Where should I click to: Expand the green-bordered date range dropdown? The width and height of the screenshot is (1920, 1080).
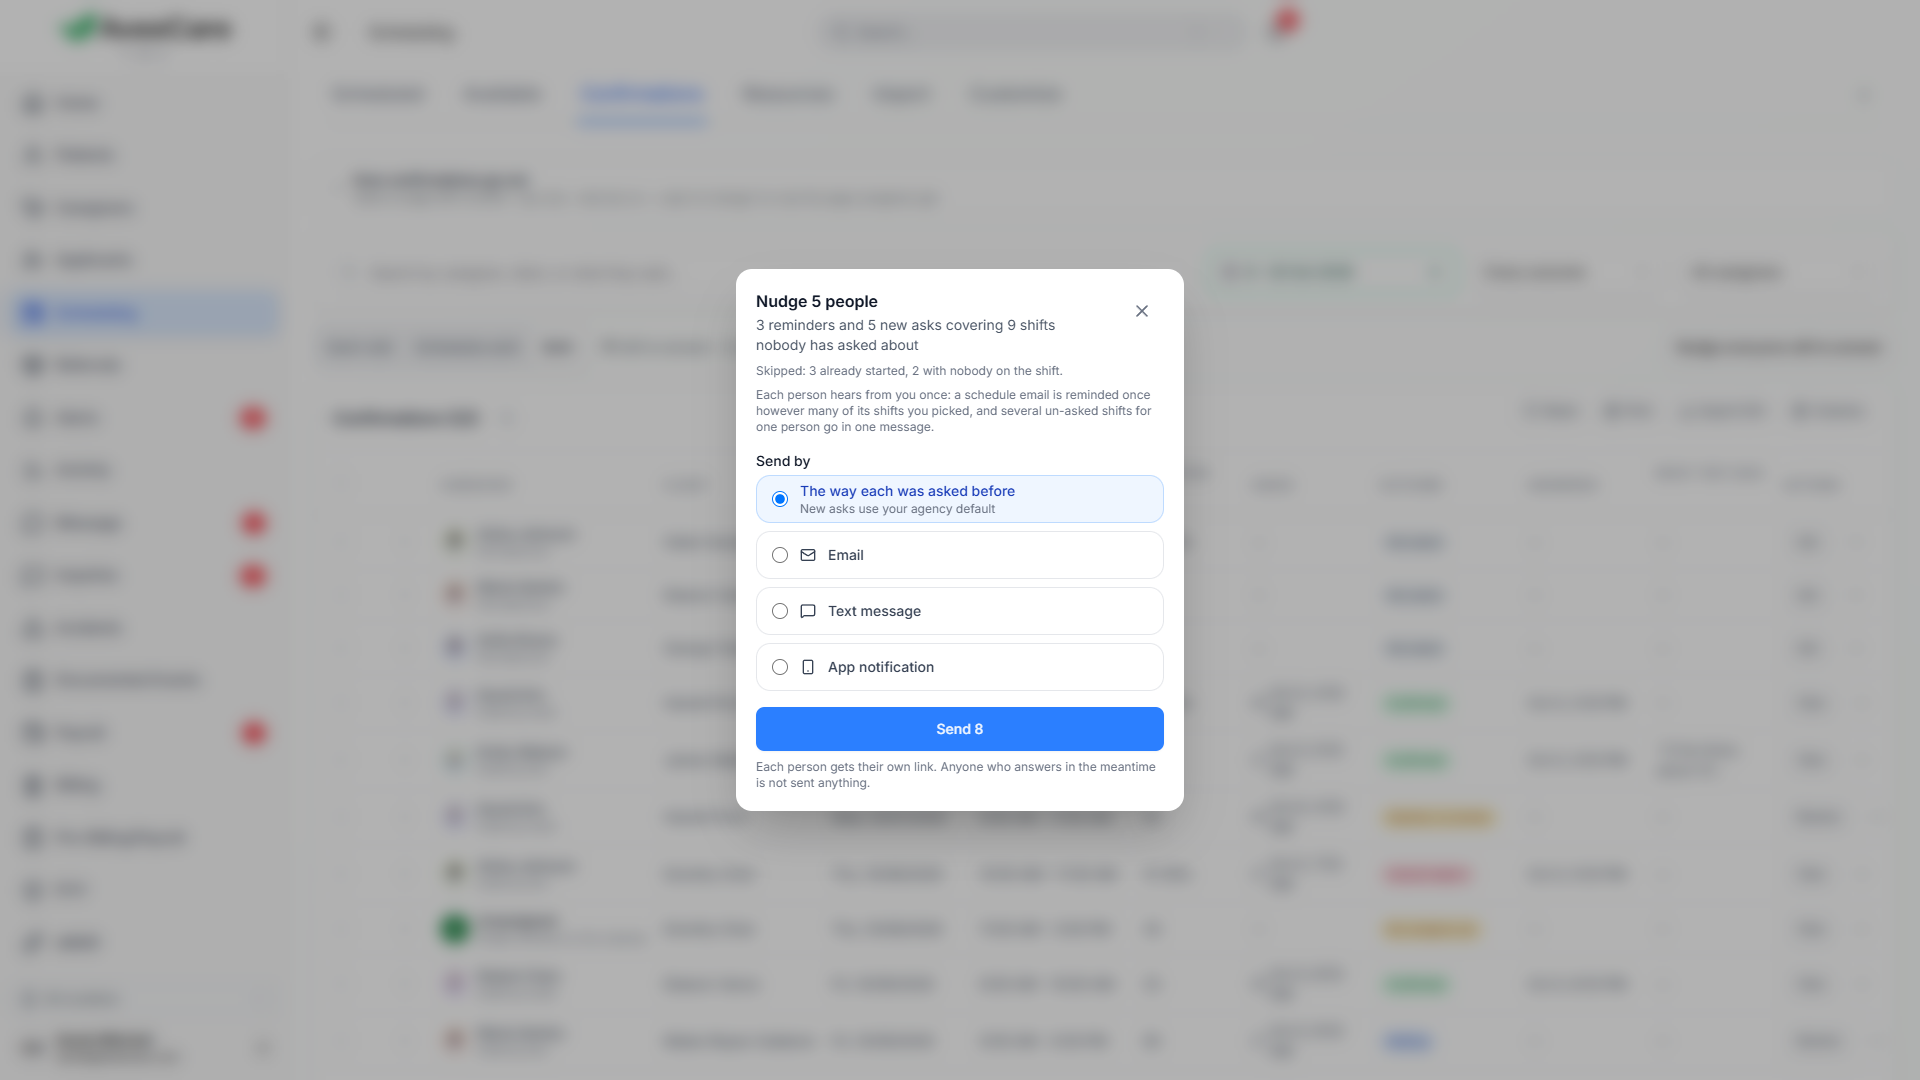1332,272
